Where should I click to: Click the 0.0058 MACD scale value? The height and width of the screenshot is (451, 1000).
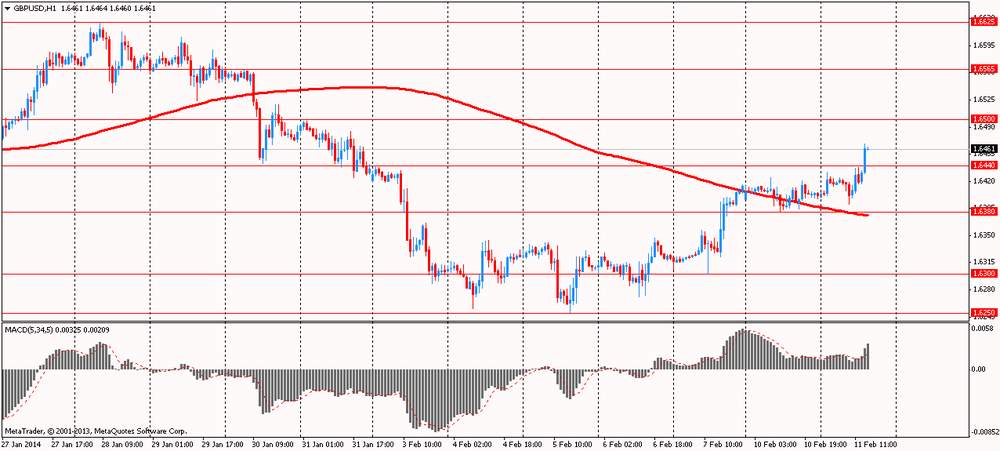coord(983,327)
